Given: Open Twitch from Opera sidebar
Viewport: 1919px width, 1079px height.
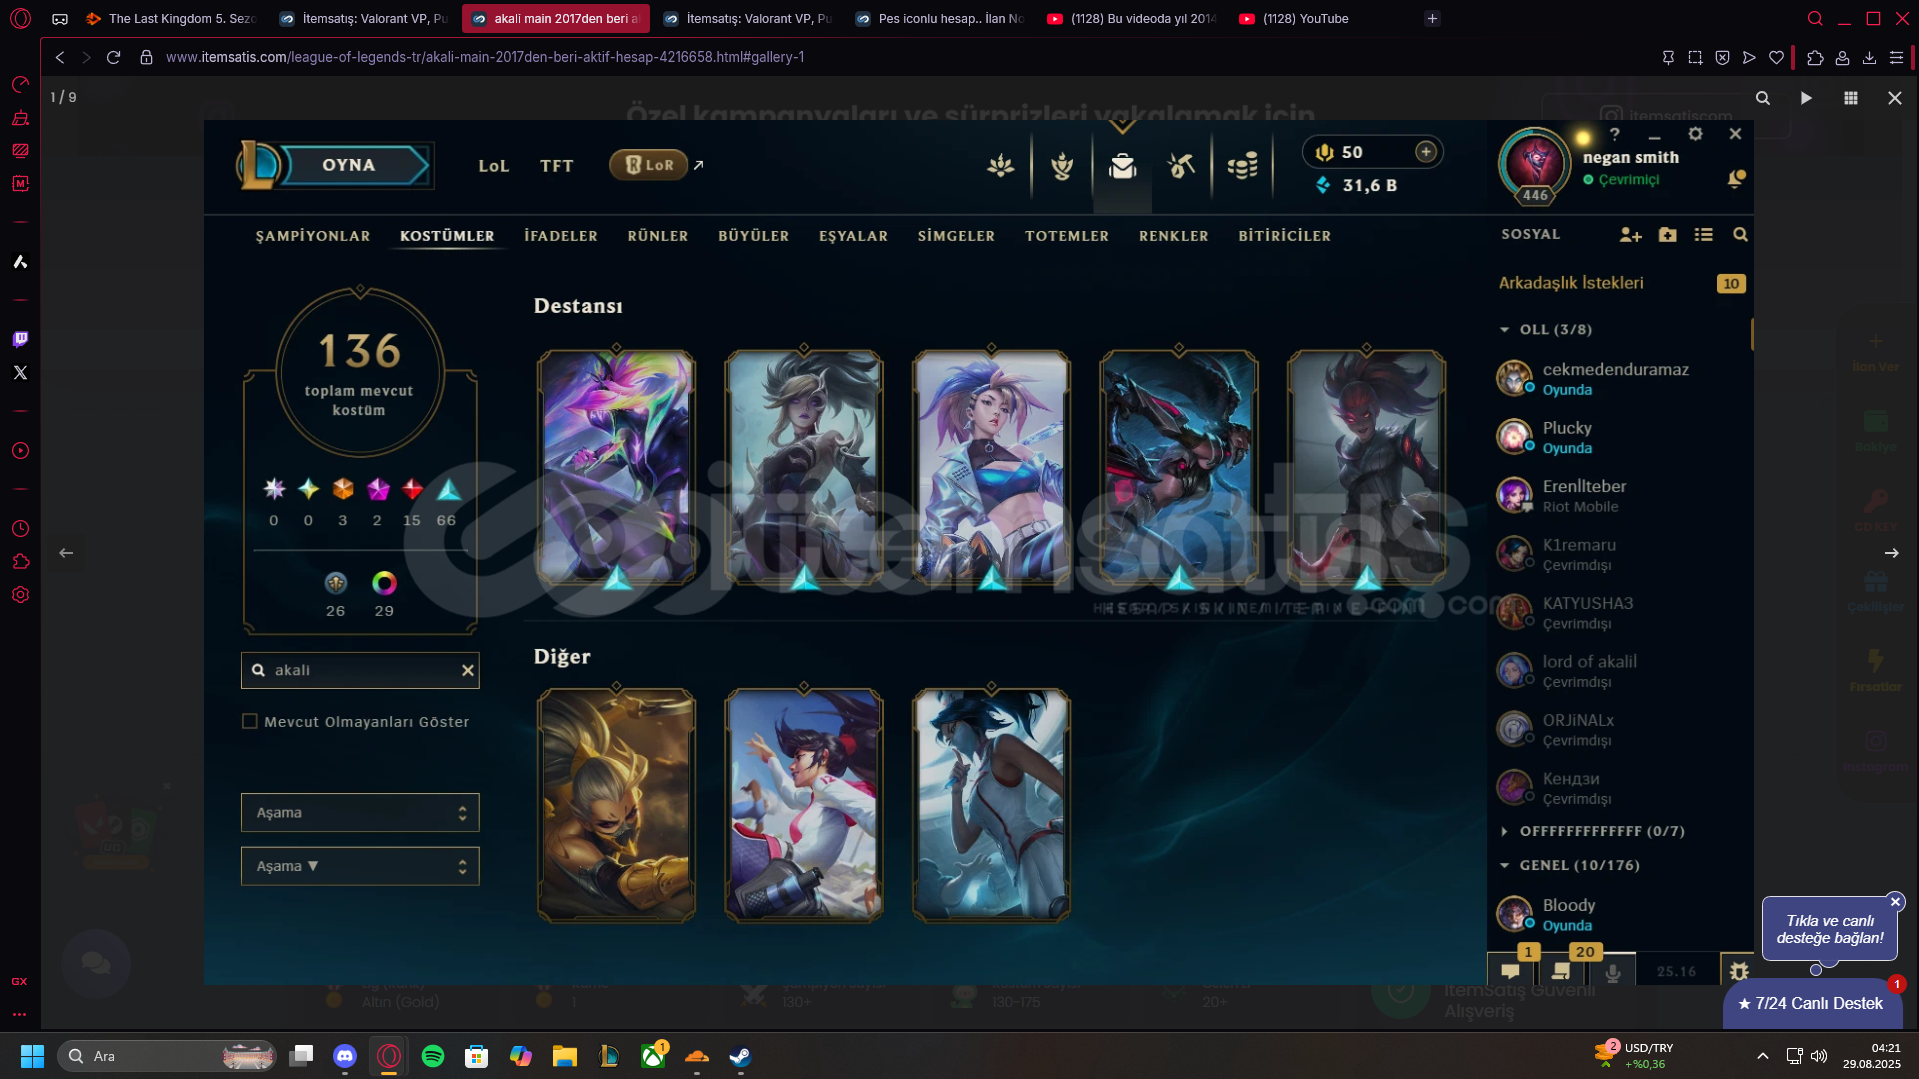Looking at the screenshot, I should coord(20,339).
